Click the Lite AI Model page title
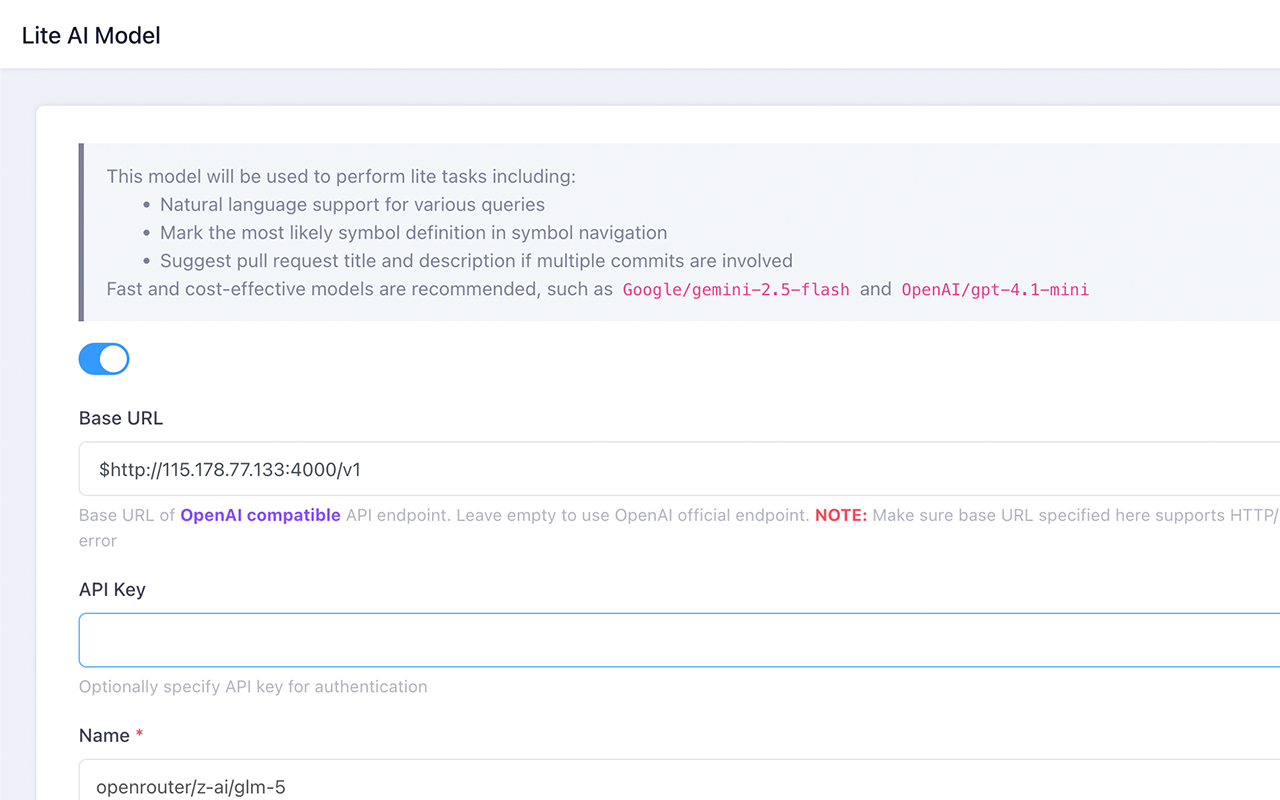The height and width of the screenshot is (800, 1280). (91, 35)
